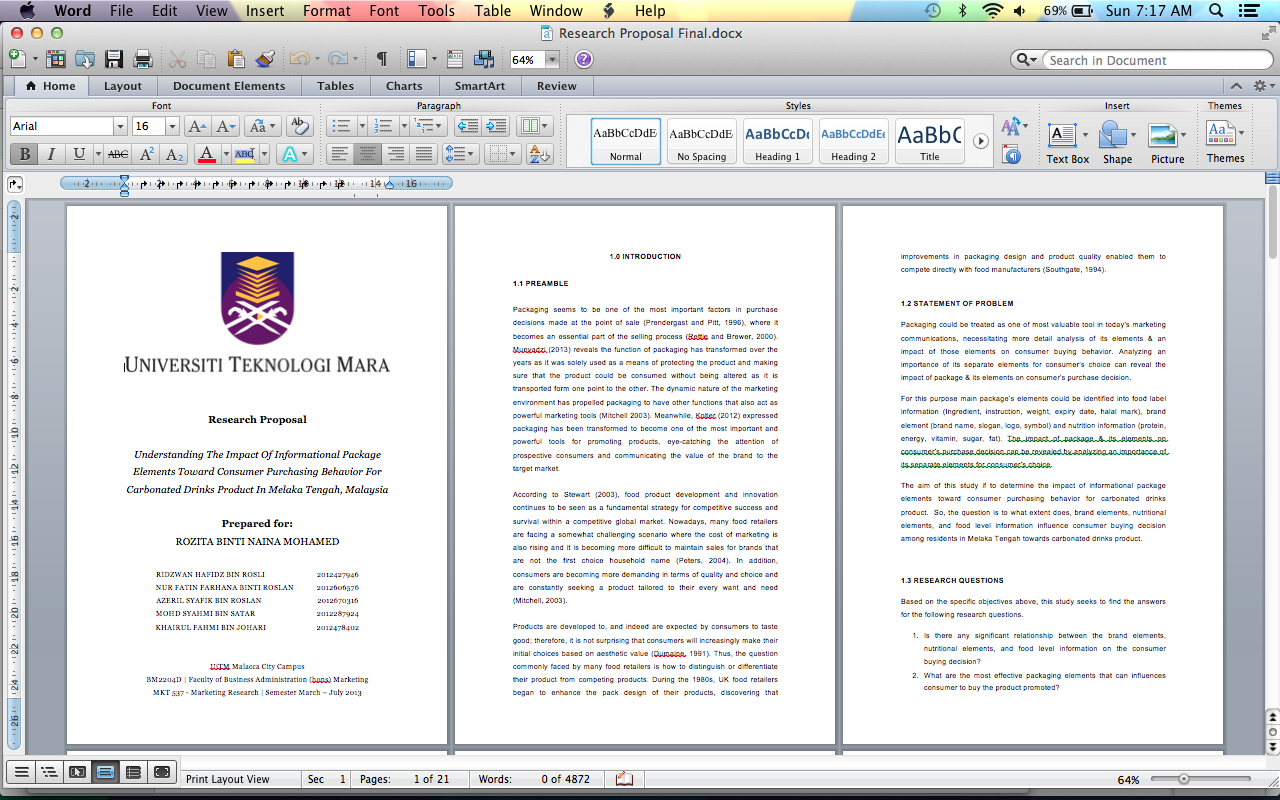Open the zoom percentage dropdown in toolbar
The width and height of the screenshot is (1280, 800).
(552, 60)
